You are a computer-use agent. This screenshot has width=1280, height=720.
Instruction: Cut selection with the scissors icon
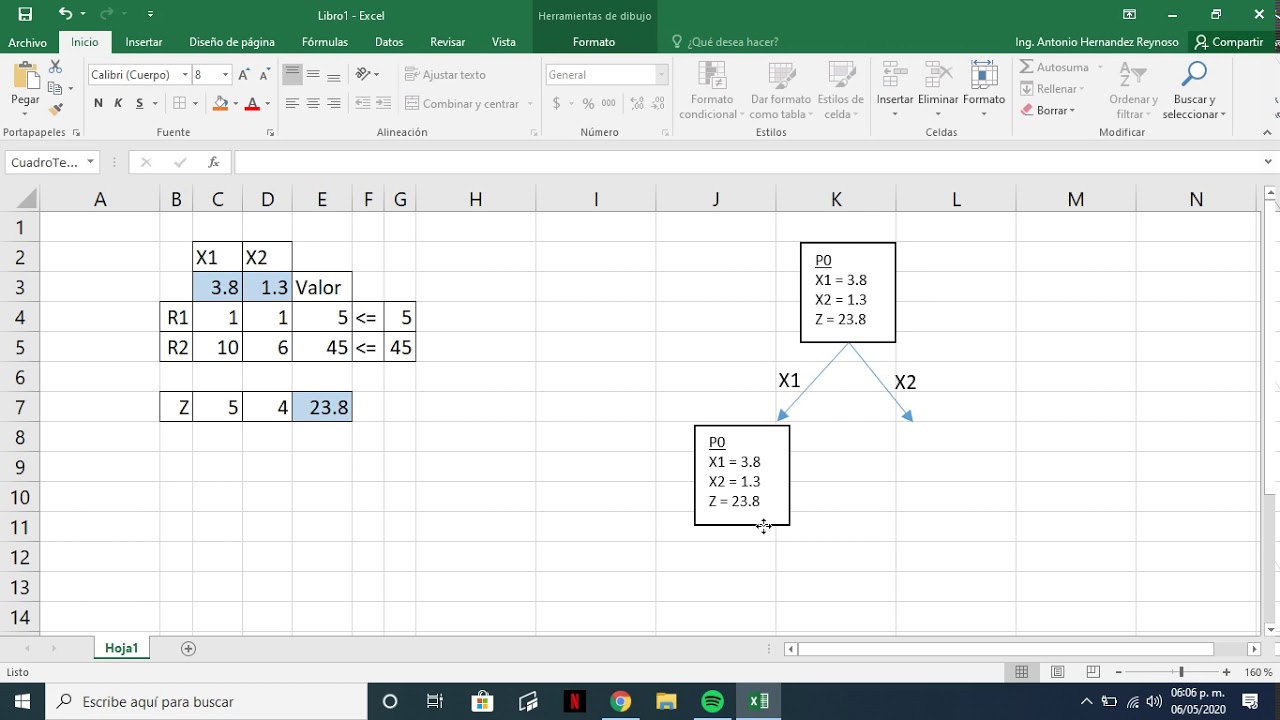[x=56, y=66]
